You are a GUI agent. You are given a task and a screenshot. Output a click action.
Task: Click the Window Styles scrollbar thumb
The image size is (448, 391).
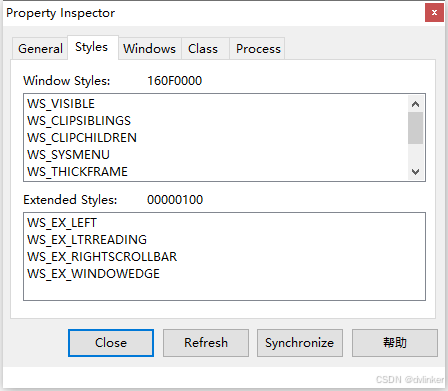(x=415, y=128)
